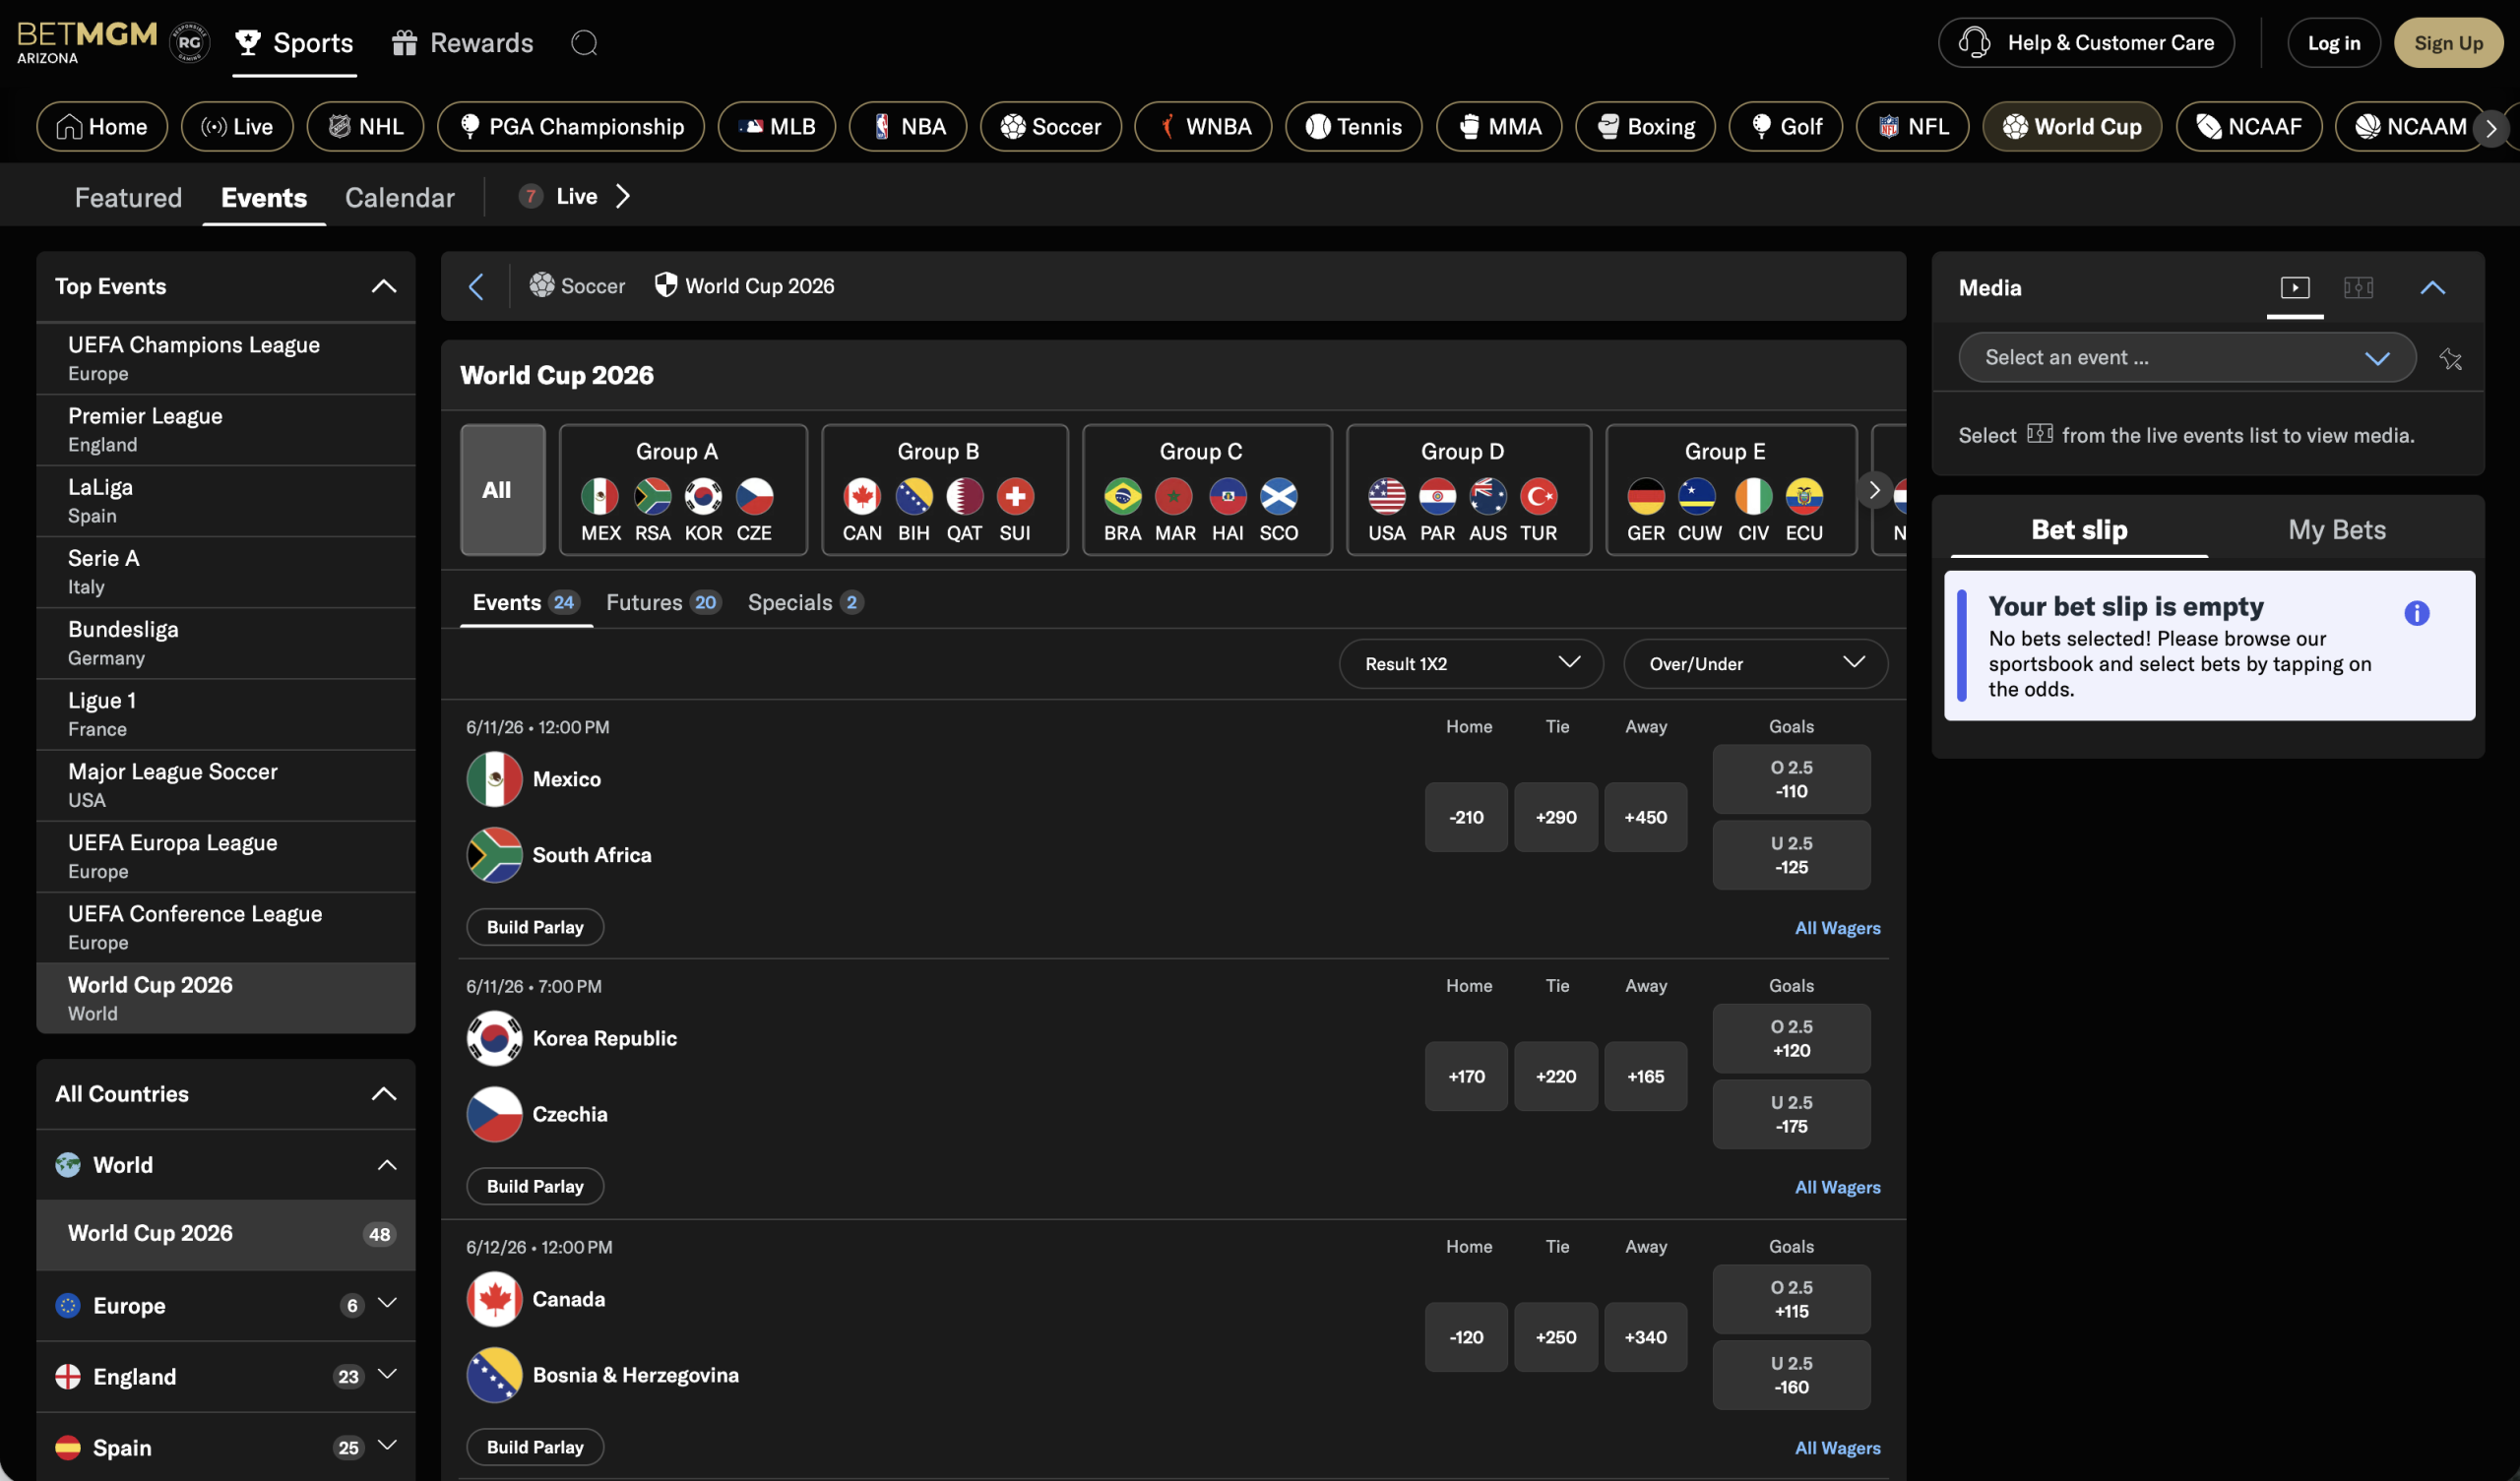Select the NCAAF sport pill

tap(2249, 126)
